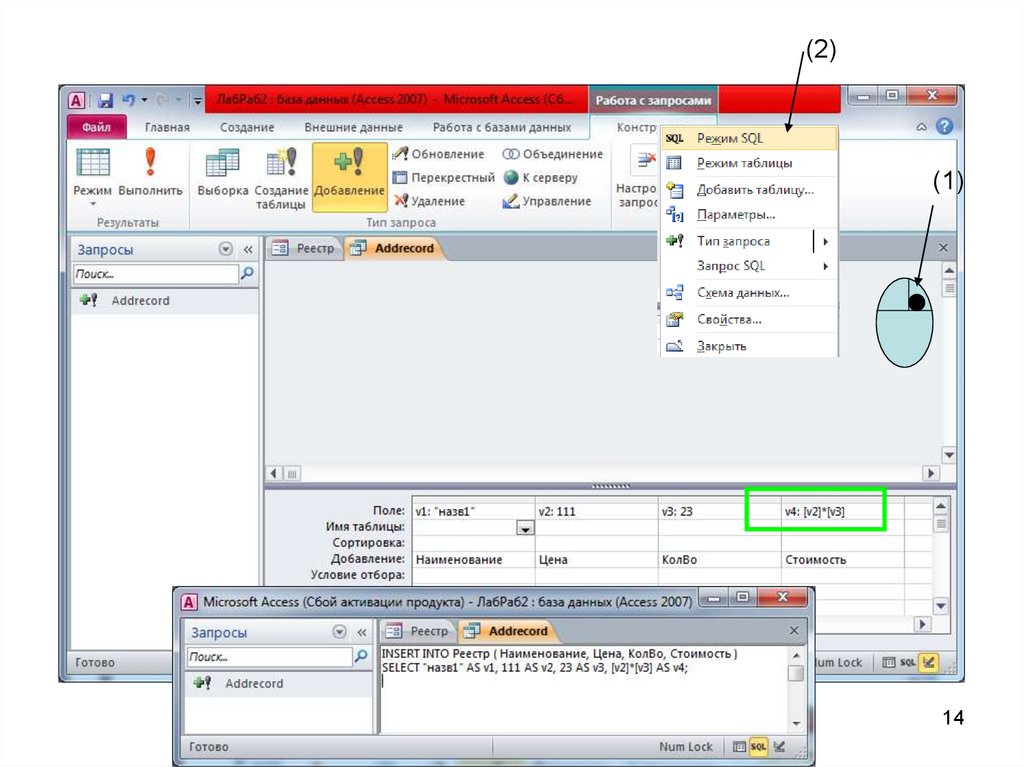Open Схема данных... from context menu
Image resolution: width=1024 pixels, height=767 pixels.
click(x=749, y=293)
